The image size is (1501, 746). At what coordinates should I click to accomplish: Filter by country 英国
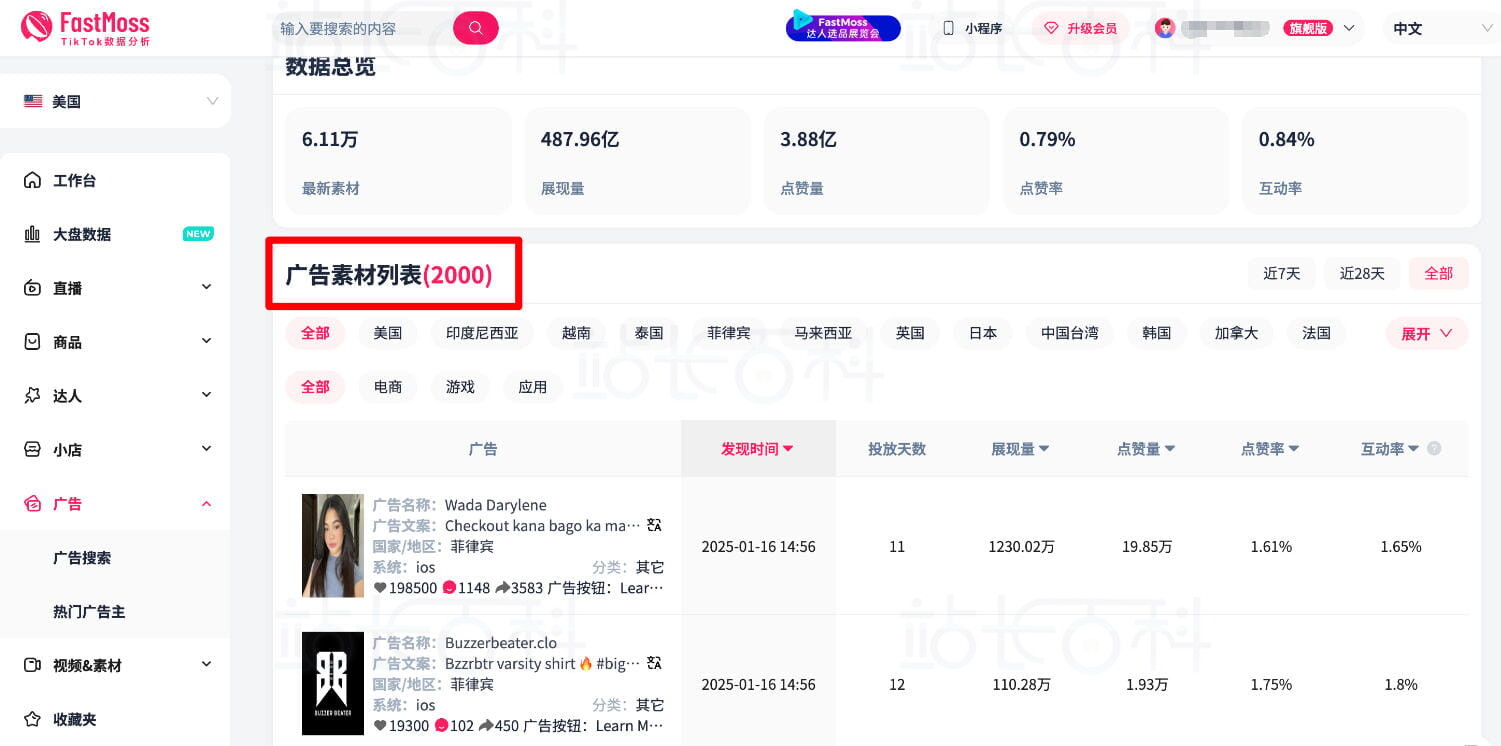[910, 333]
